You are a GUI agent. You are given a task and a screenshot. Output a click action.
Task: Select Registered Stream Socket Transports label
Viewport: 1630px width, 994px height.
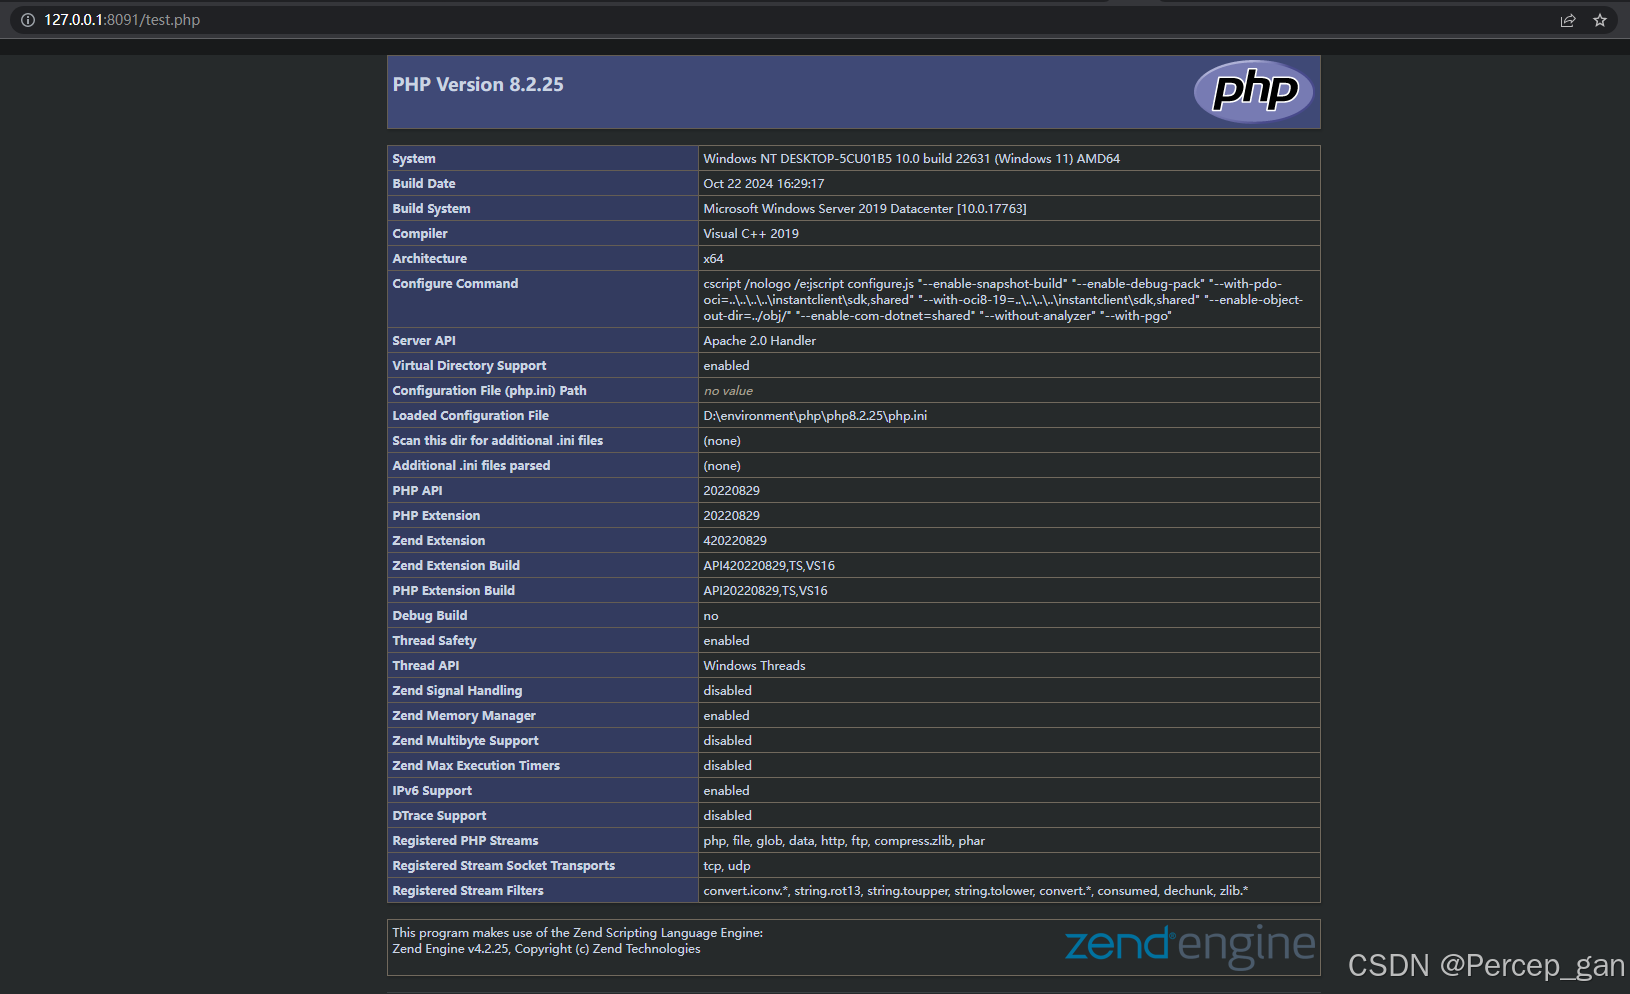pos(503,866)
